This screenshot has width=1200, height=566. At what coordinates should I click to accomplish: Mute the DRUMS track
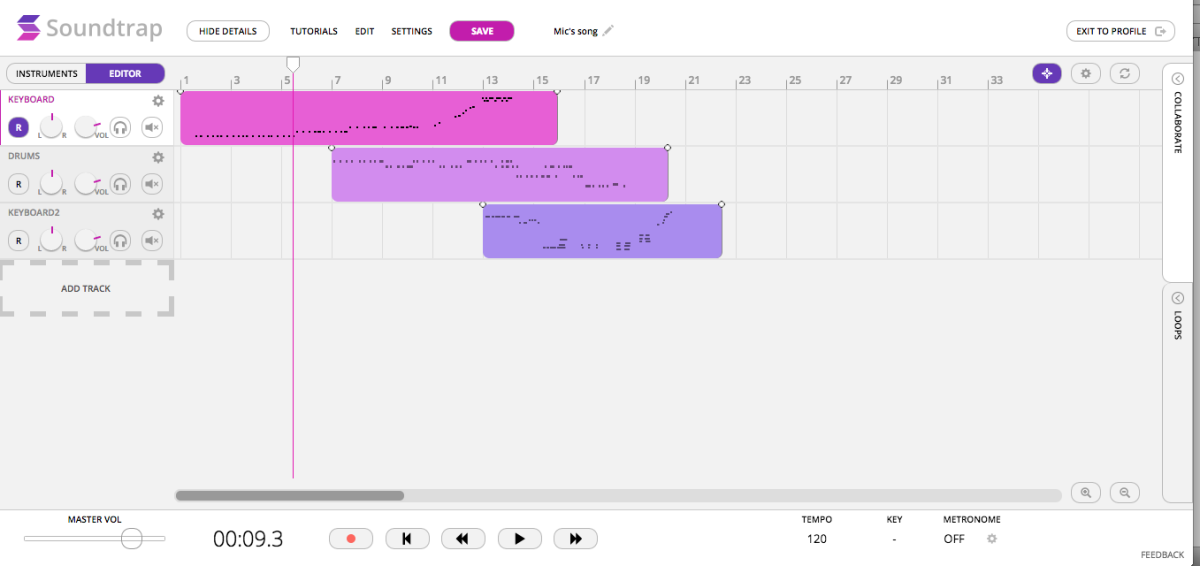coord(152,184)
